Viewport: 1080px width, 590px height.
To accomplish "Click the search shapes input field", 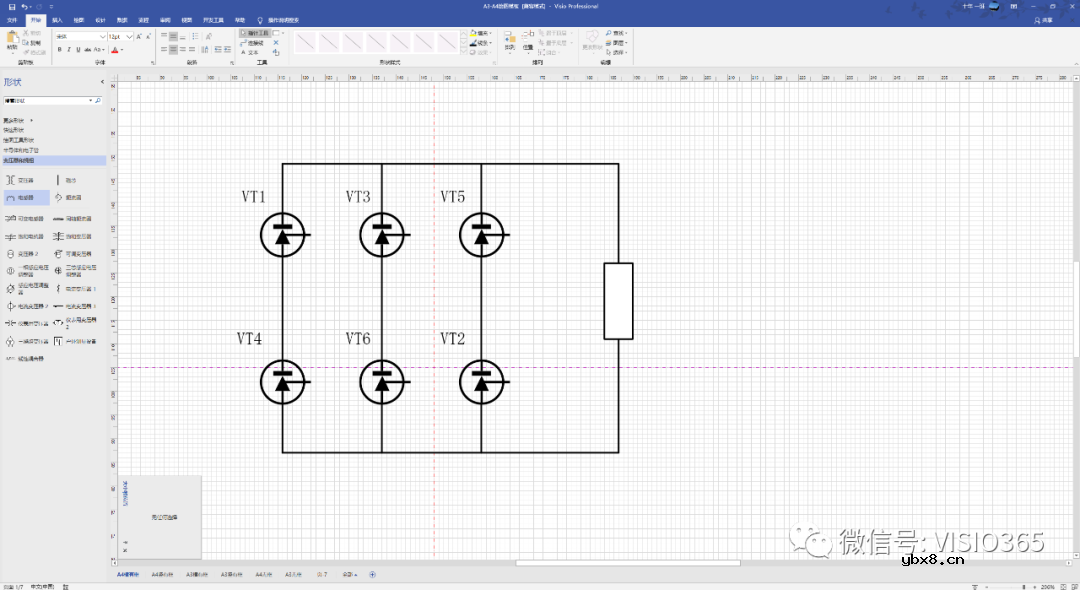I will pos(45,101).
